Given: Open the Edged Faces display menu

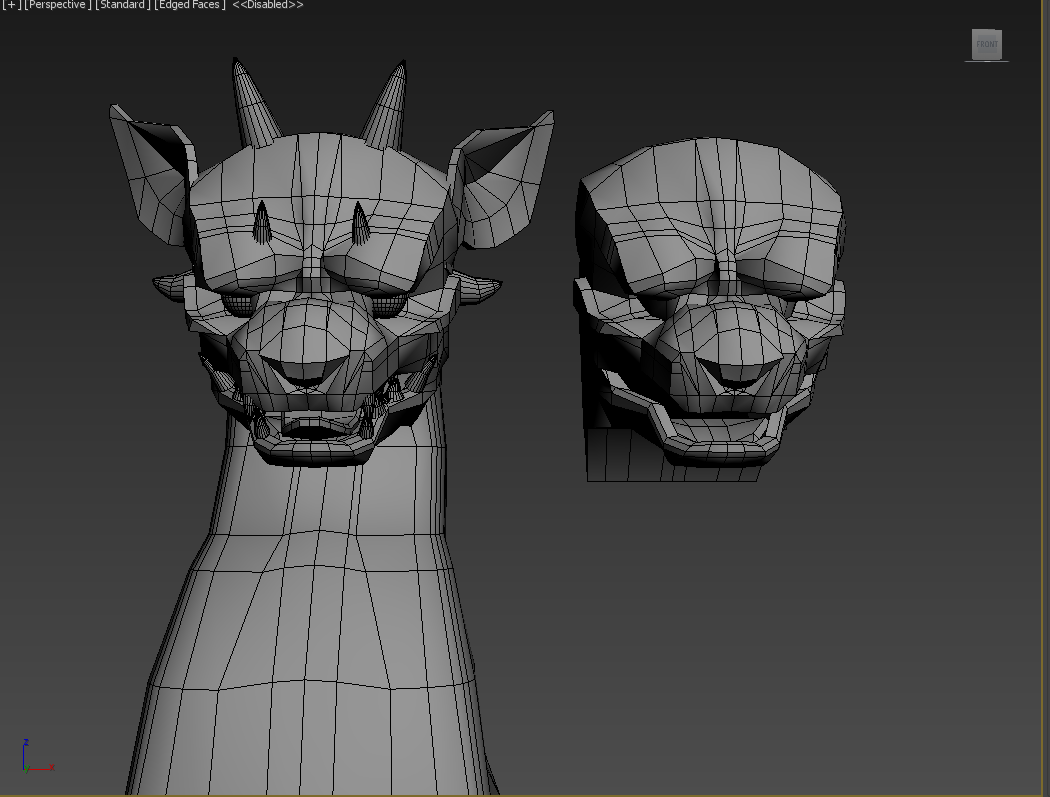Looking at the screenshot, I should point(190,5).
